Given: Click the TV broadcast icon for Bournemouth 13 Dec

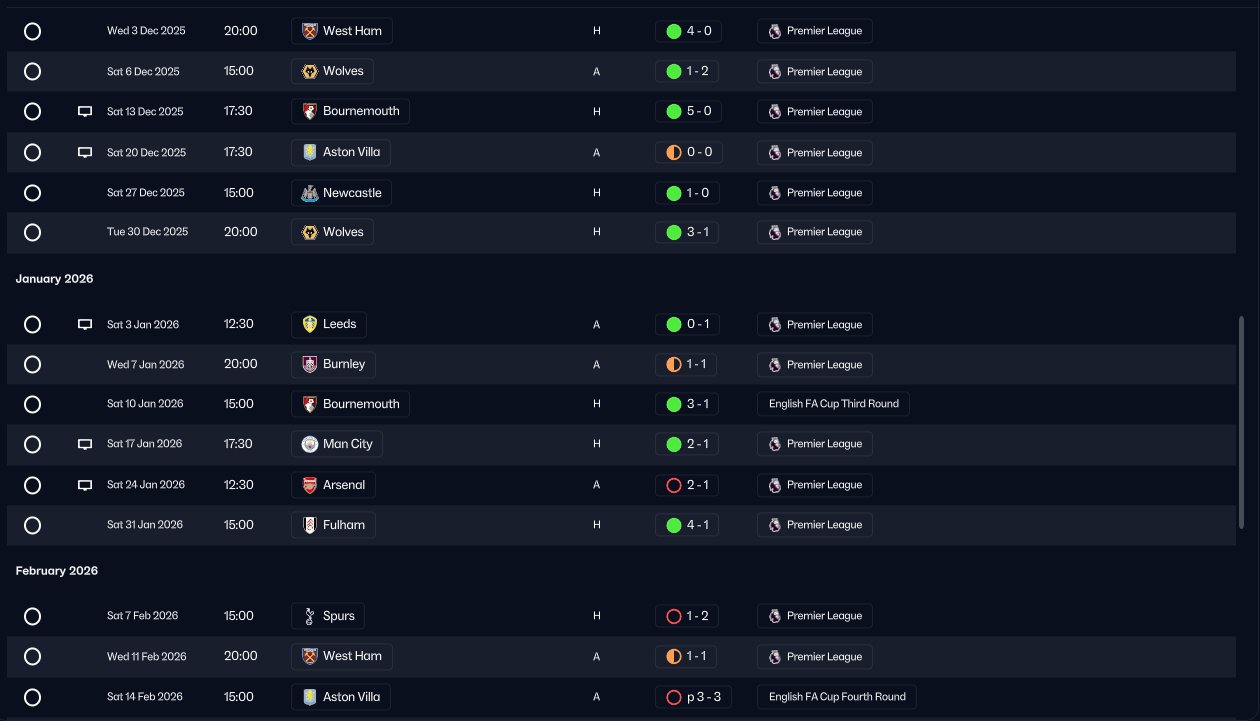Looking at the screenshot, I should [x=85, y=112].
